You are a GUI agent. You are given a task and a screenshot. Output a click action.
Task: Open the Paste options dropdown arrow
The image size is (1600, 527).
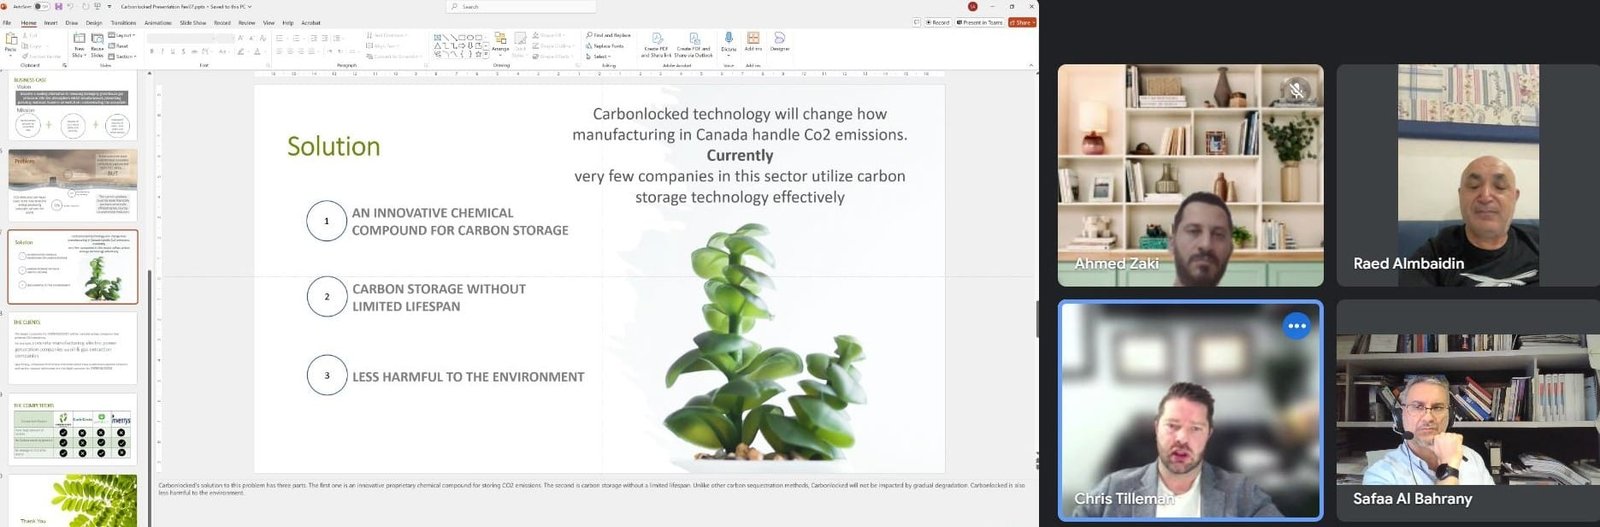(x=11, y=56)
